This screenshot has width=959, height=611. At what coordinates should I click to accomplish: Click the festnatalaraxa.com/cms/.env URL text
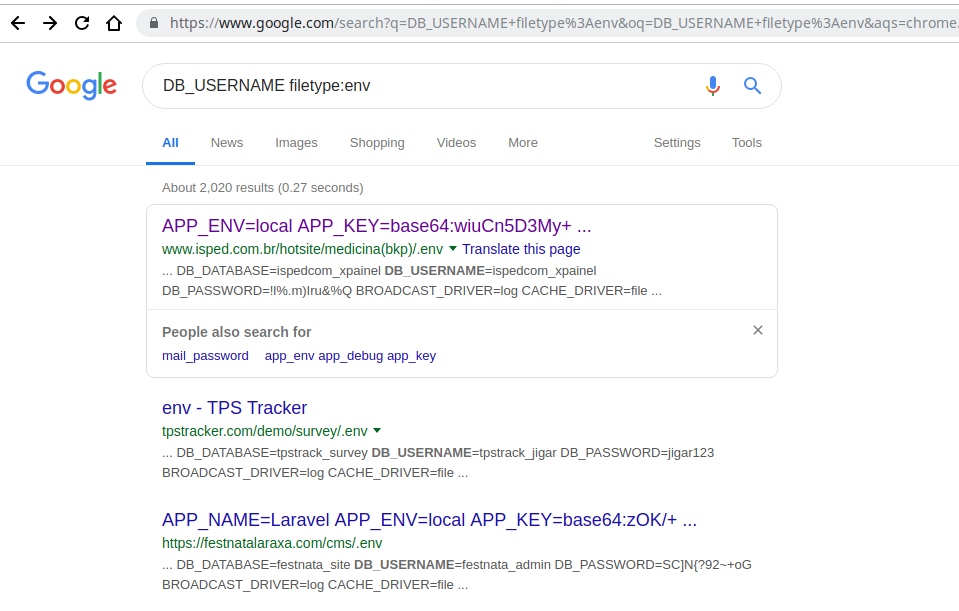[x=272, y=543]
